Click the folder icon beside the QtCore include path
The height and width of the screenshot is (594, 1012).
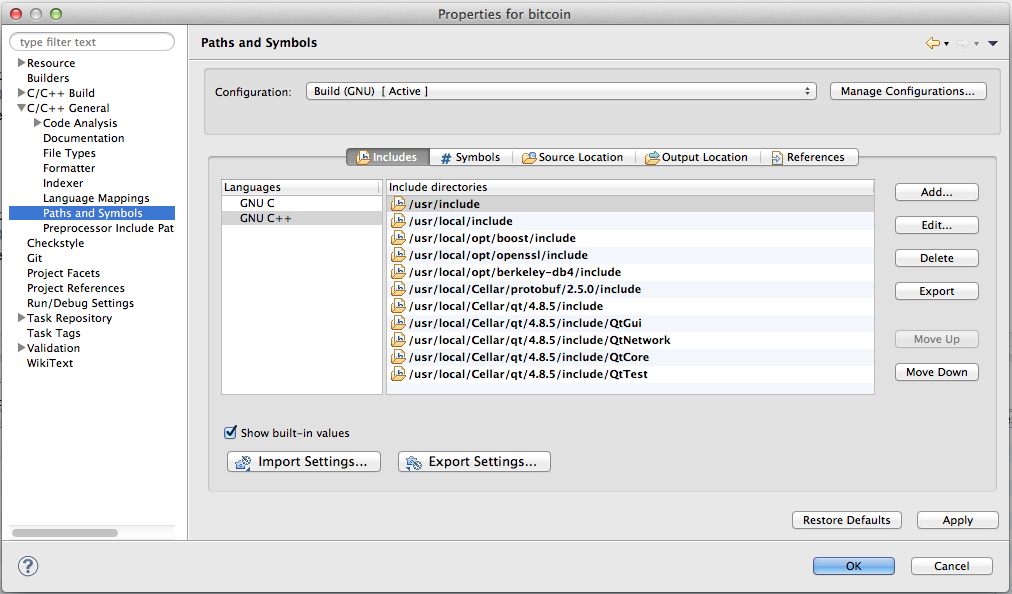pyautogui.click(x=398, y=357)
